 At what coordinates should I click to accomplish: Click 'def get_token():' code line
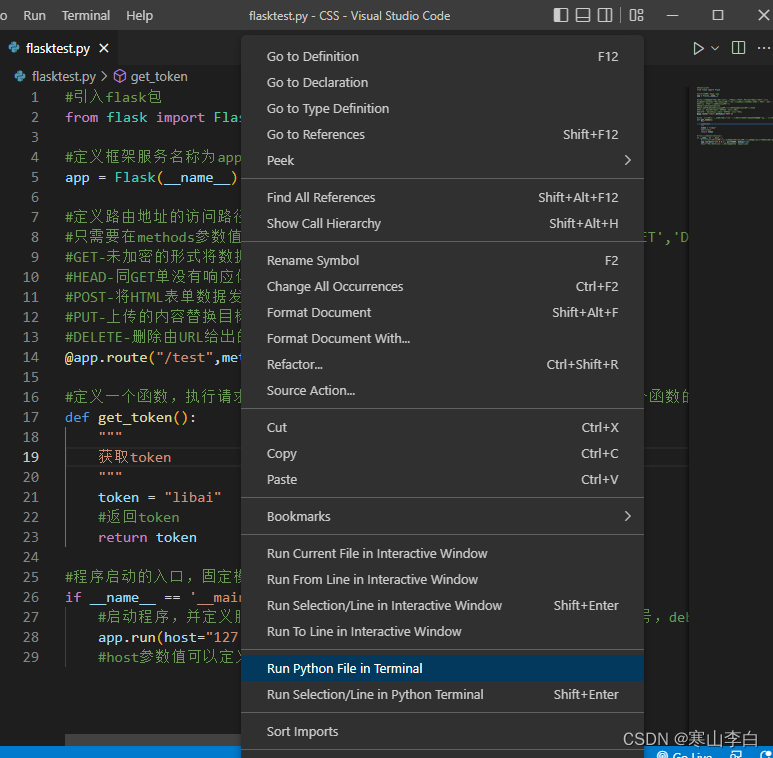(x=131, y=417)
